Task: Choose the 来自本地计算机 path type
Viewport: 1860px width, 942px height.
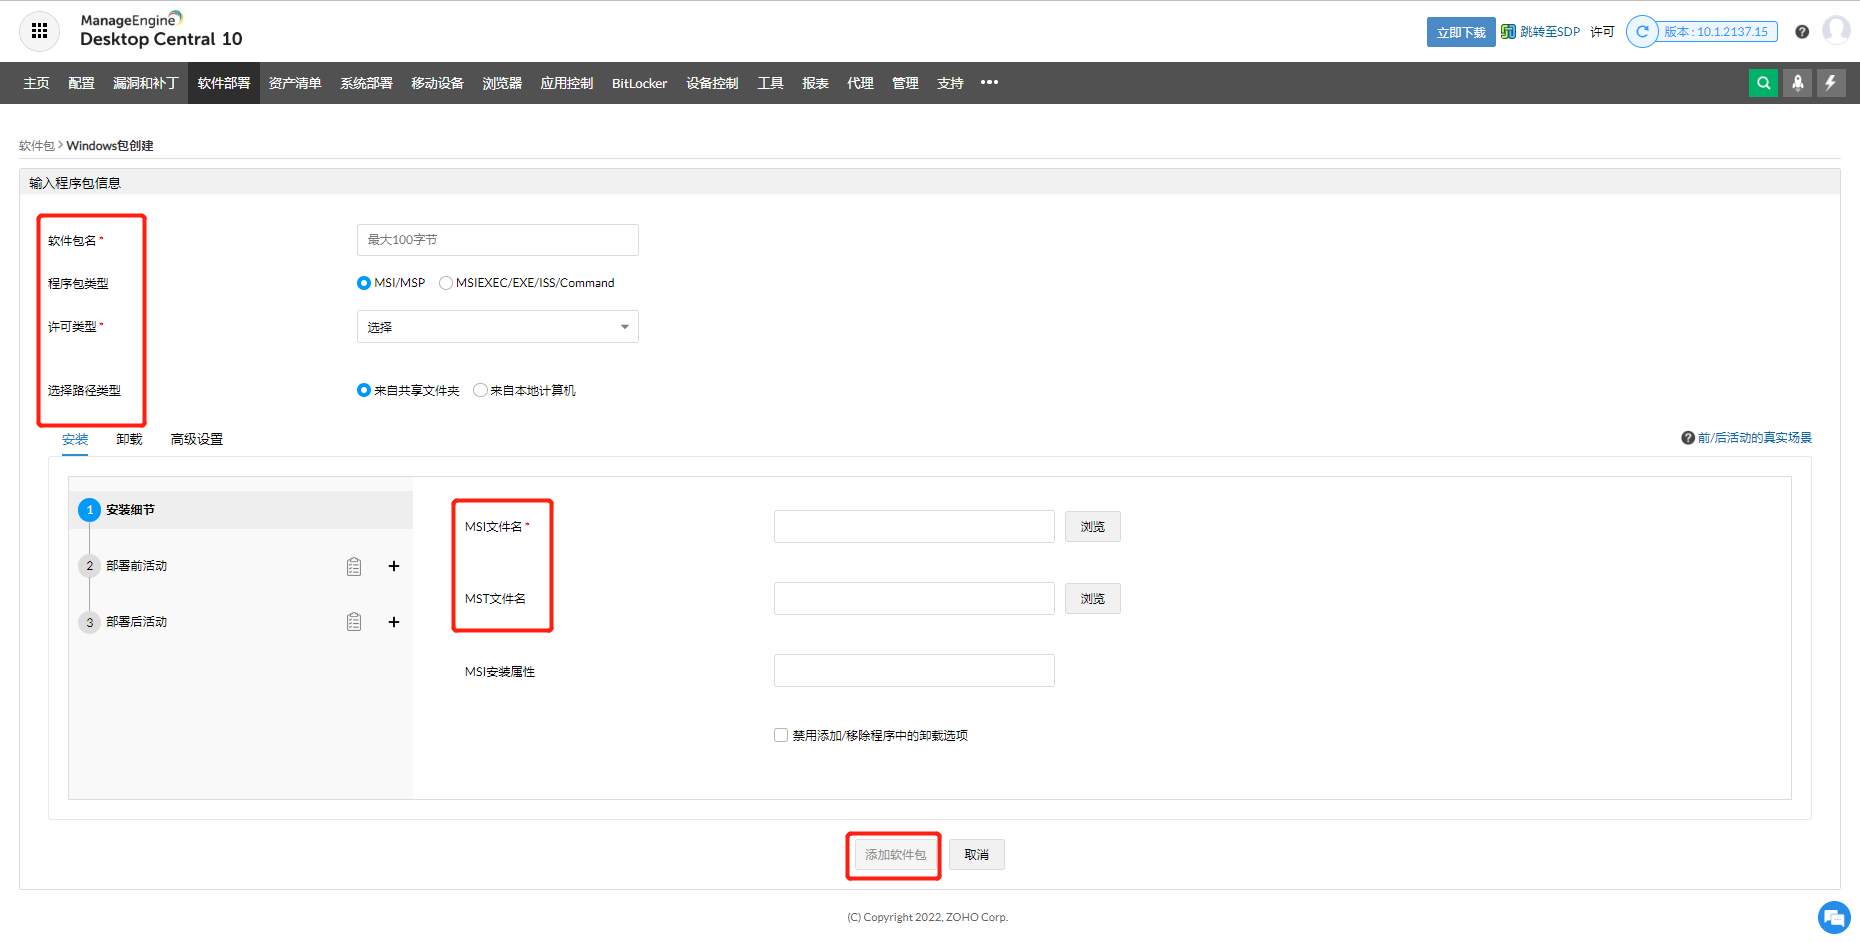Action: click(480, 390)
